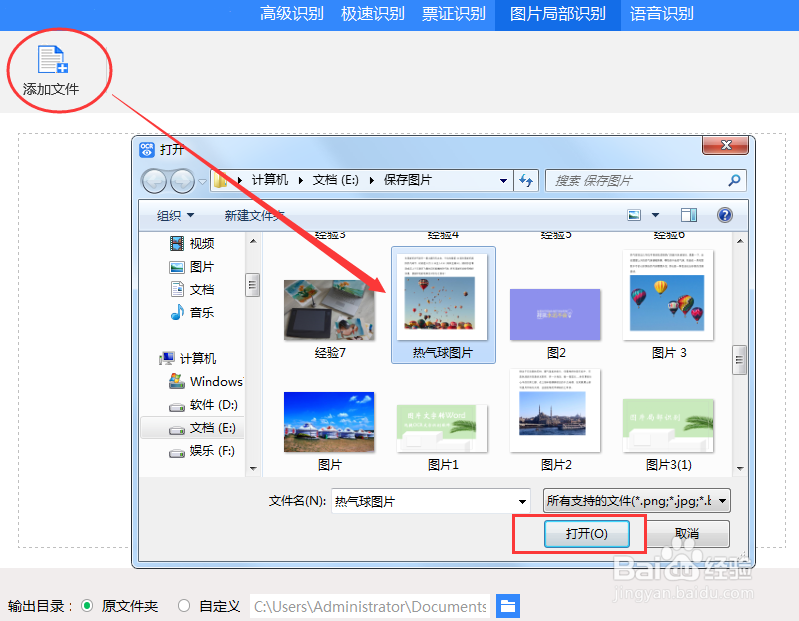Go forward with the dialog forward arrow

click(x=182, y=181)
